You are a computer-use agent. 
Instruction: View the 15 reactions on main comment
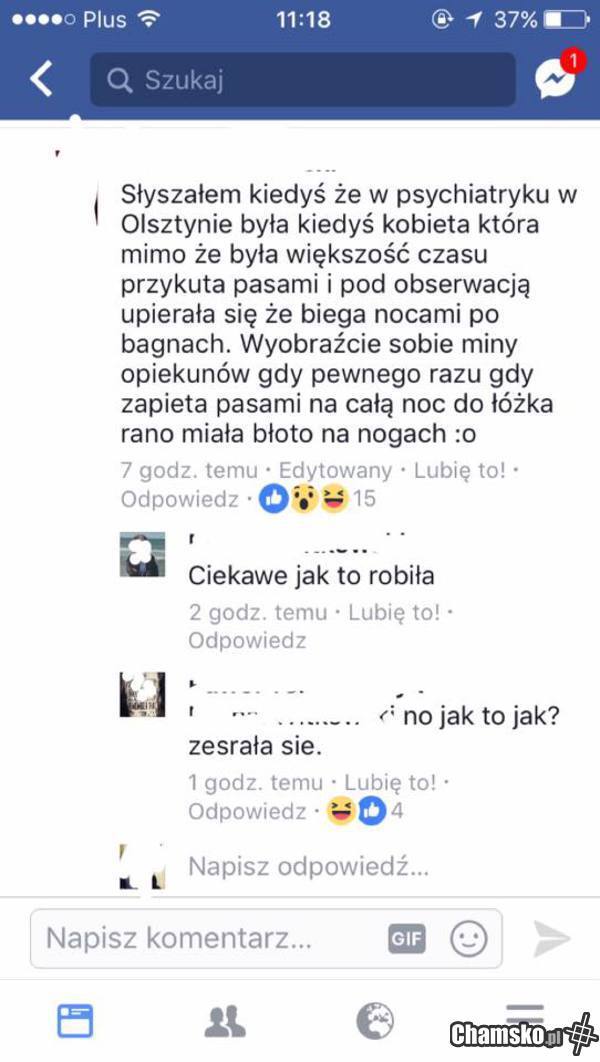pyautogui.click(x=318, y=499)
